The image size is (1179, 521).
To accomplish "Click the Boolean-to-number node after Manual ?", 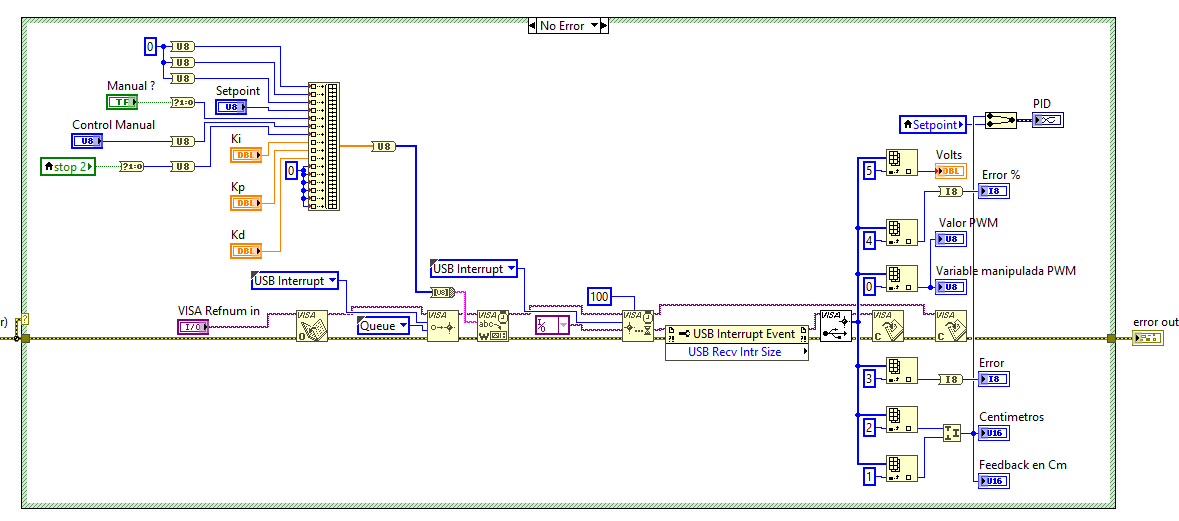I will [x=182, y=102].
